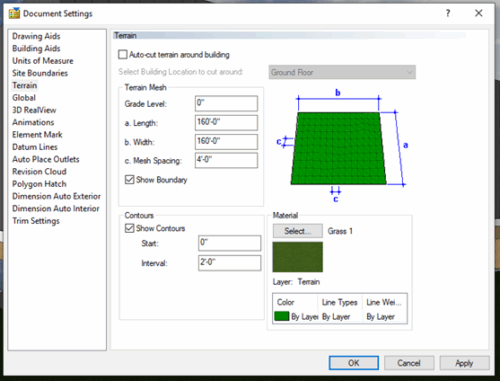Click the 'Layer: Terrain' label

(296, 282)
